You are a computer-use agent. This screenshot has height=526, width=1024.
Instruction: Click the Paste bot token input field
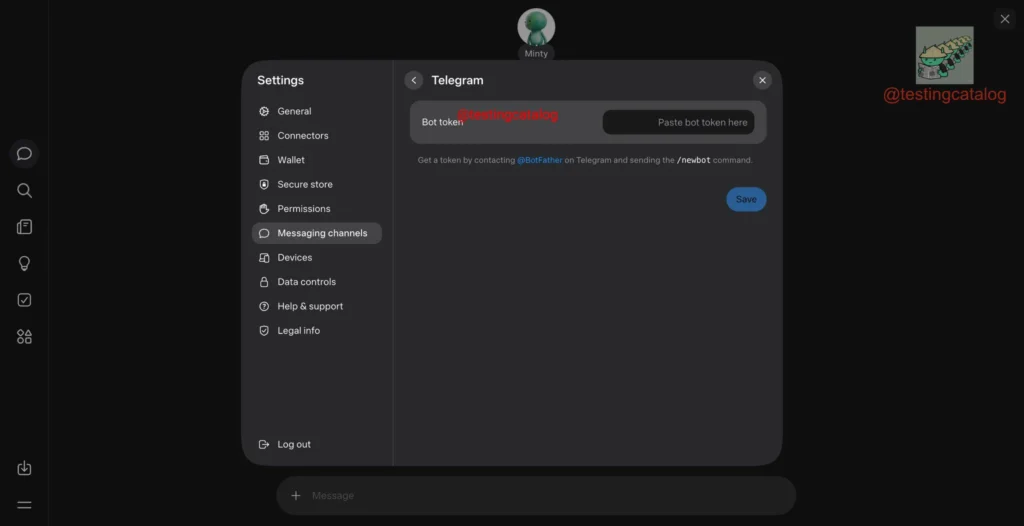[678, 122]
